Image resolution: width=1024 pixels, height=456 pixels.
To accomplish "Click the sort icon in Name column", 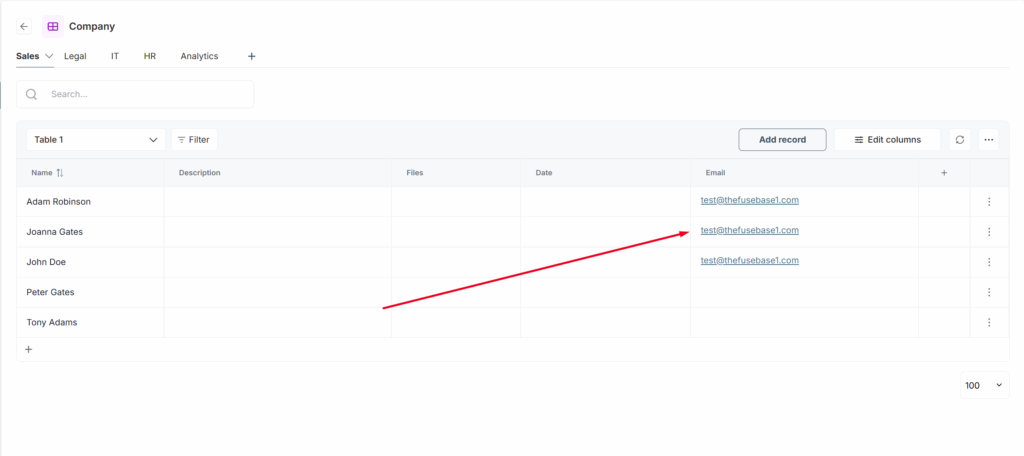I will pyautogui.click(x=60, y=173).
